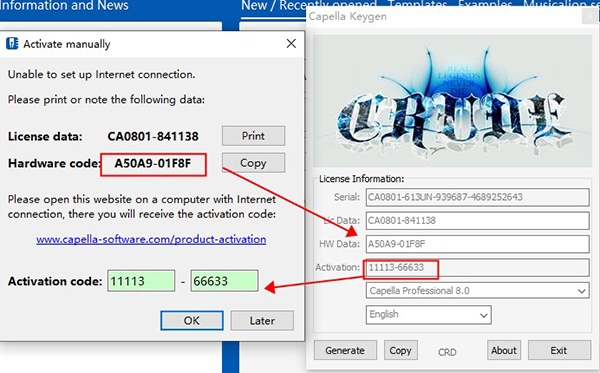Select the Activation field showing 11113-66633
The width and height of the screenshot is (600, 373).
click(x=477, y=267)
